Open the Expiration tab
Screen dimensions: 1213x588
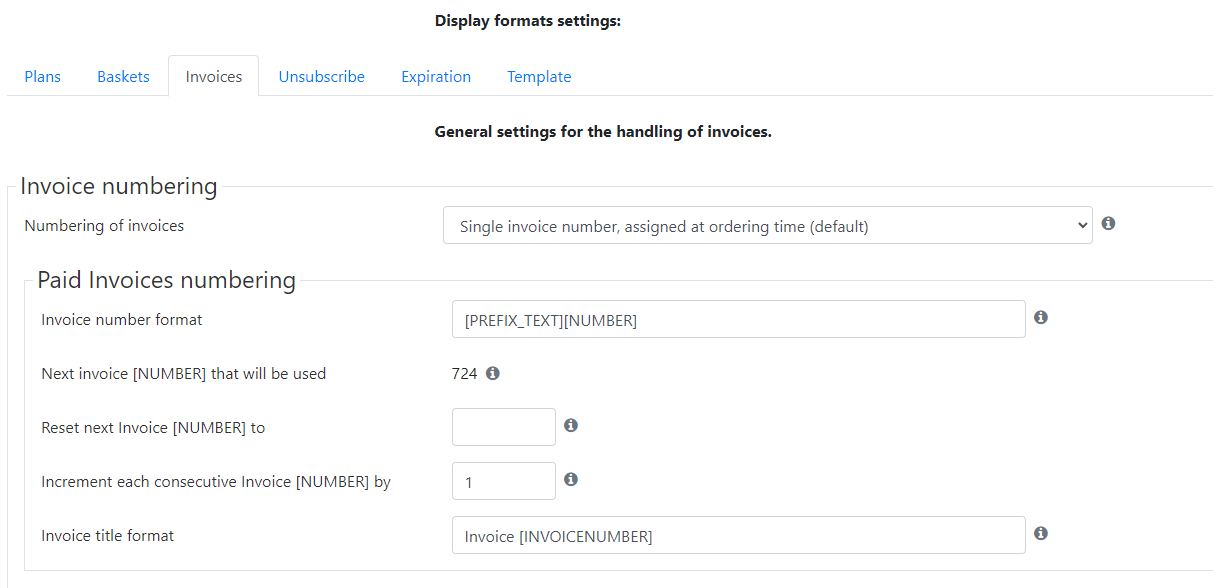click(x=436, y=76)
